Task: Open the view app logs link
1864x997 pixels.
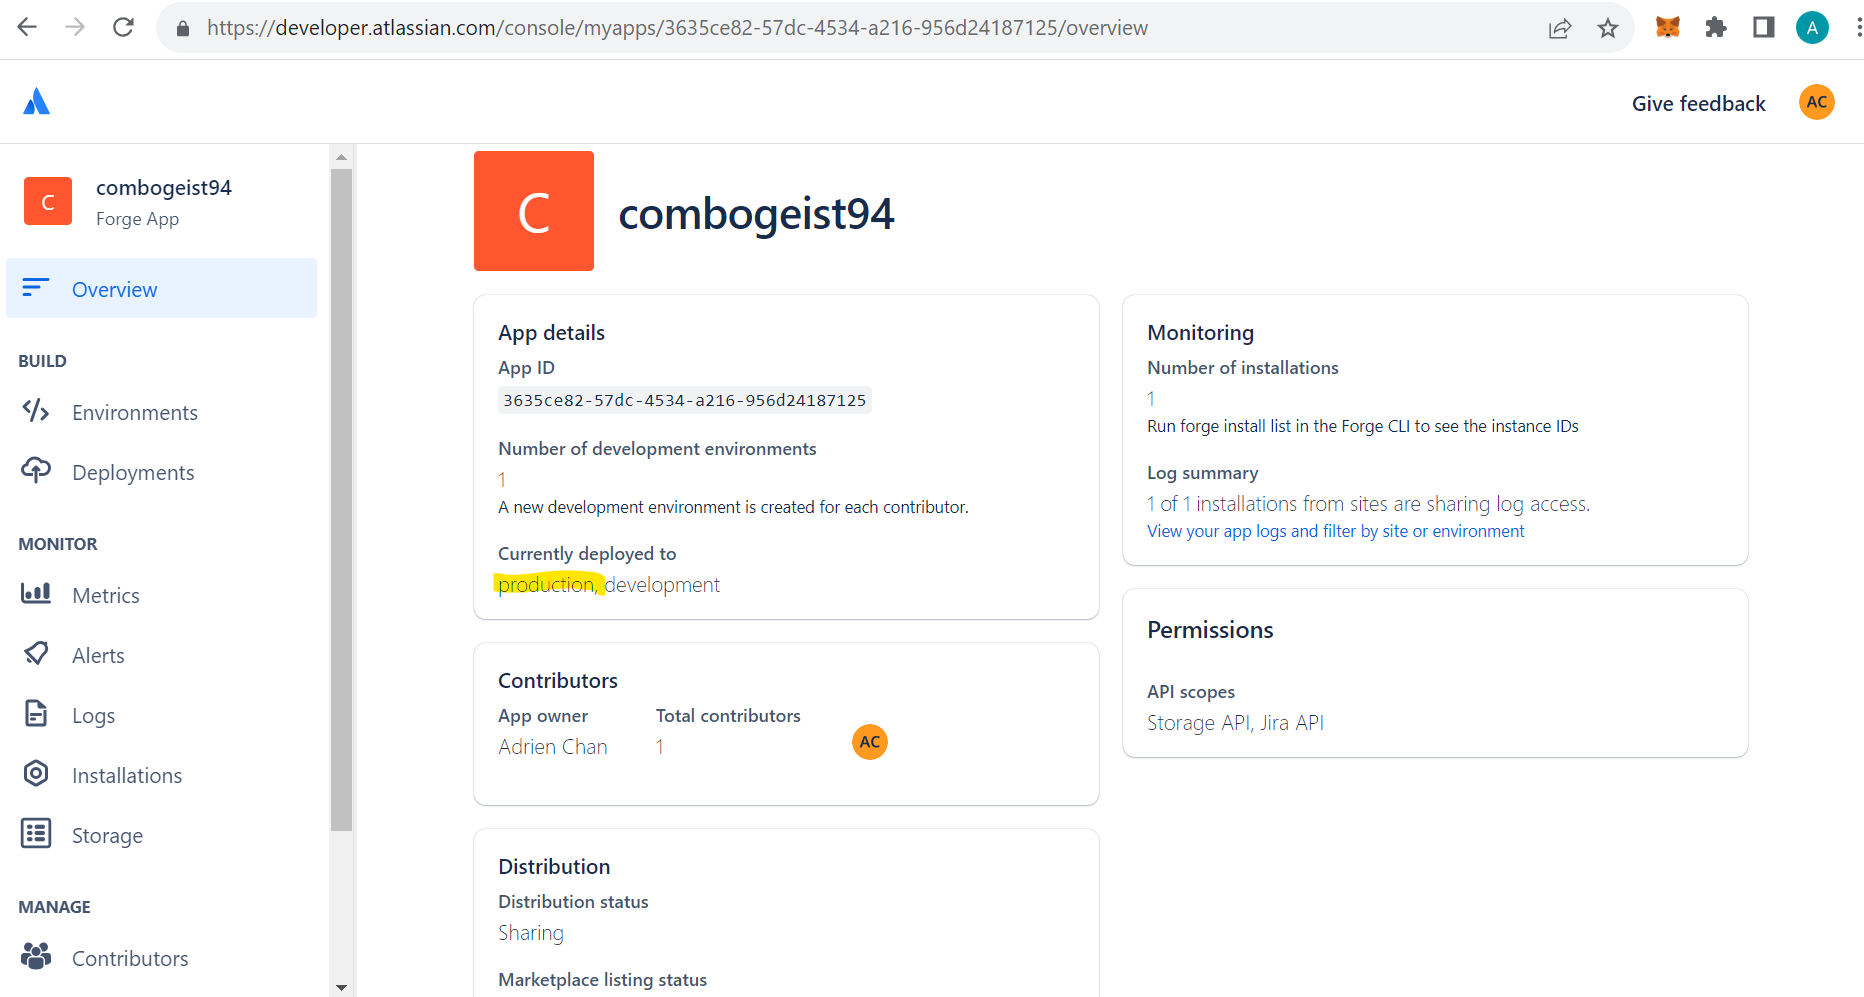Action: [1335, 532]
